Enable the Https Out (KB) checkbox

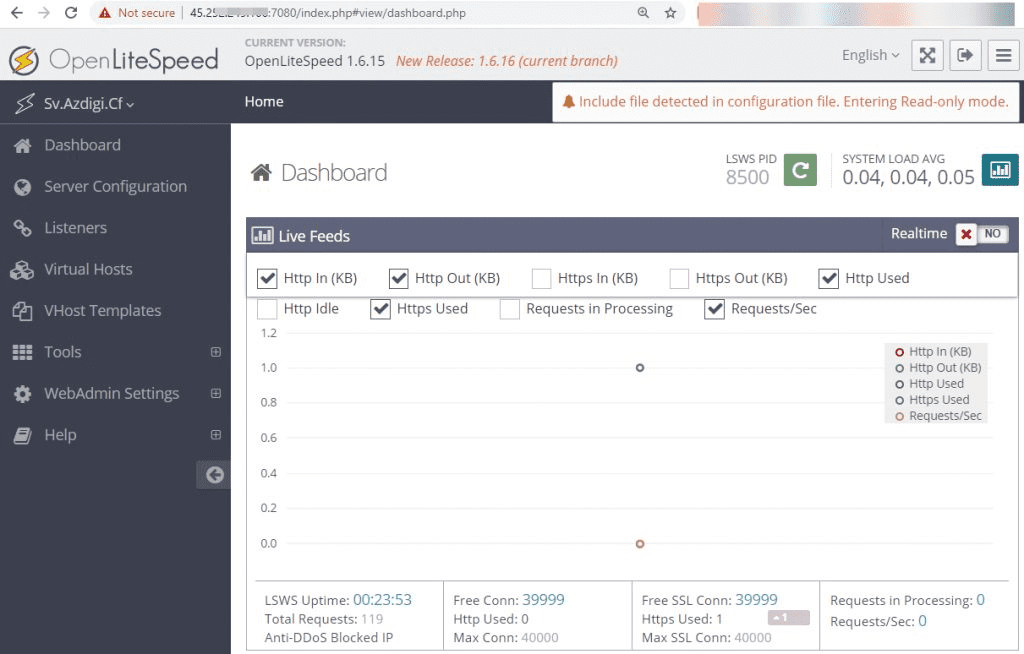coord(679,278)
